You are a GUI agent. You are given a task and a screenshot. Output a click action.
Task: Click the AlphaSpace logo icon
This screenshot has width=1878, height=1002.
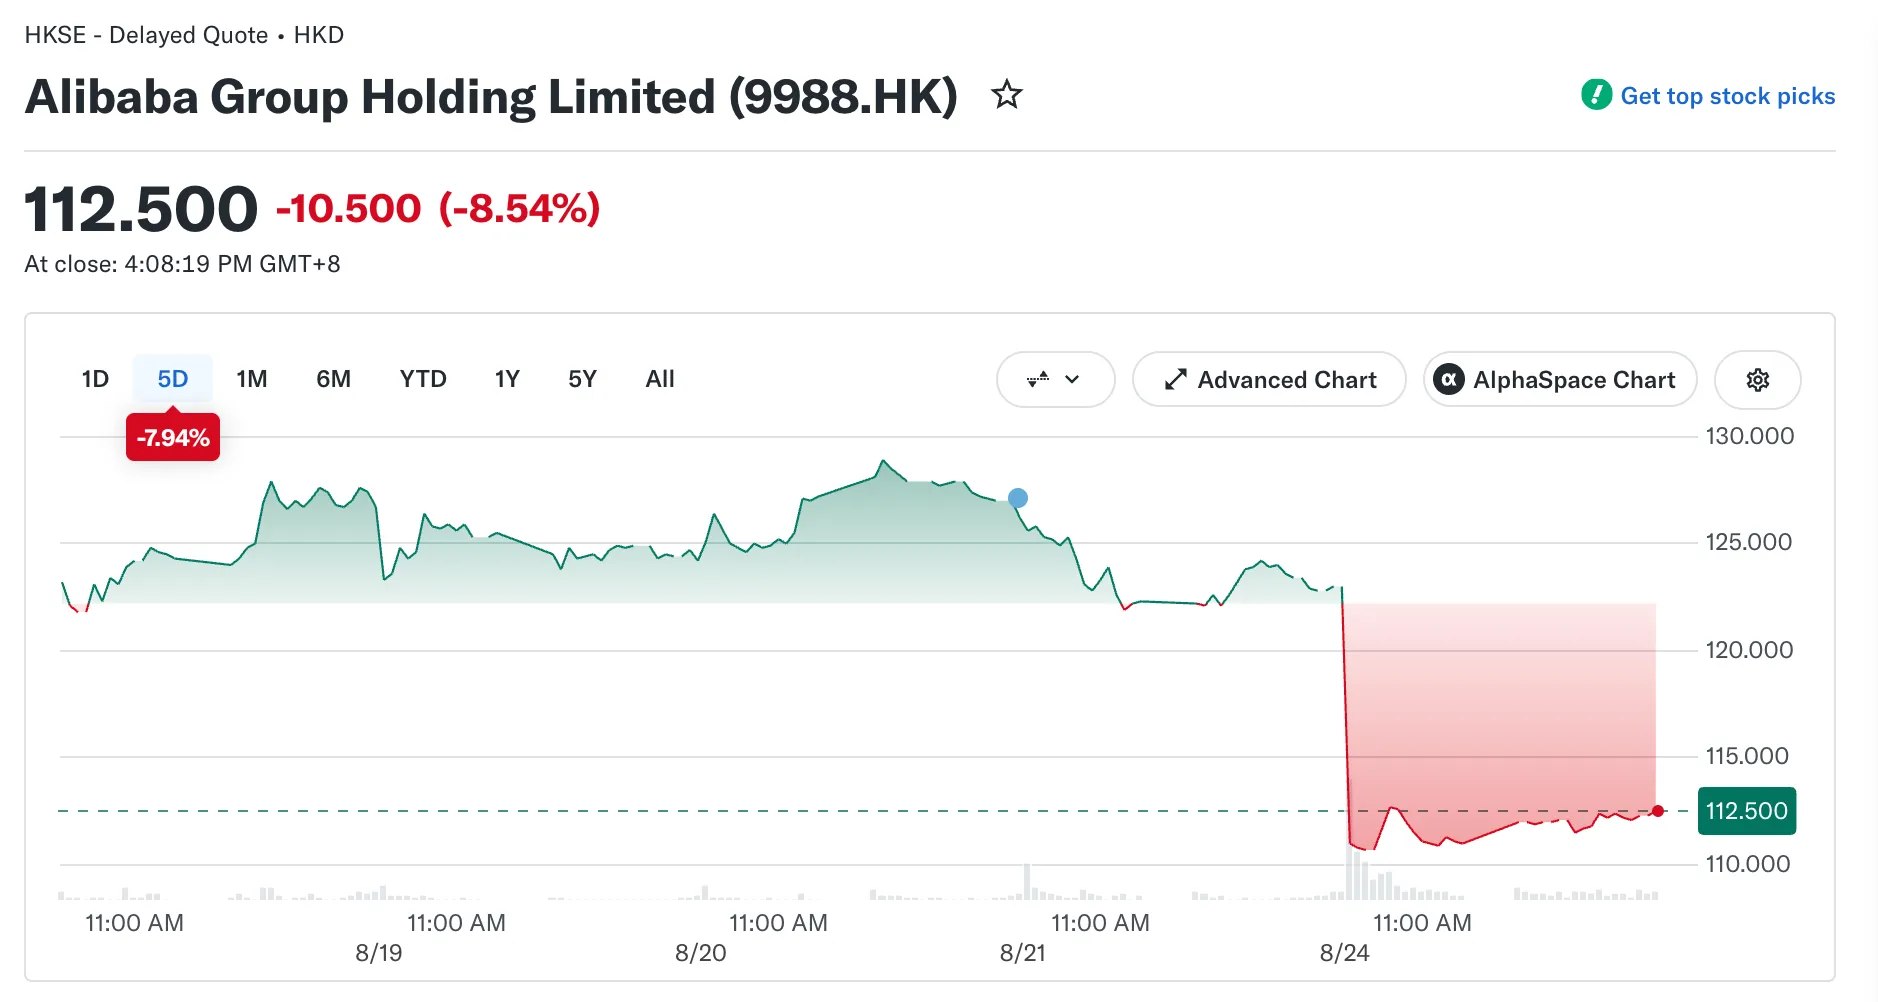click(1448, 380)
